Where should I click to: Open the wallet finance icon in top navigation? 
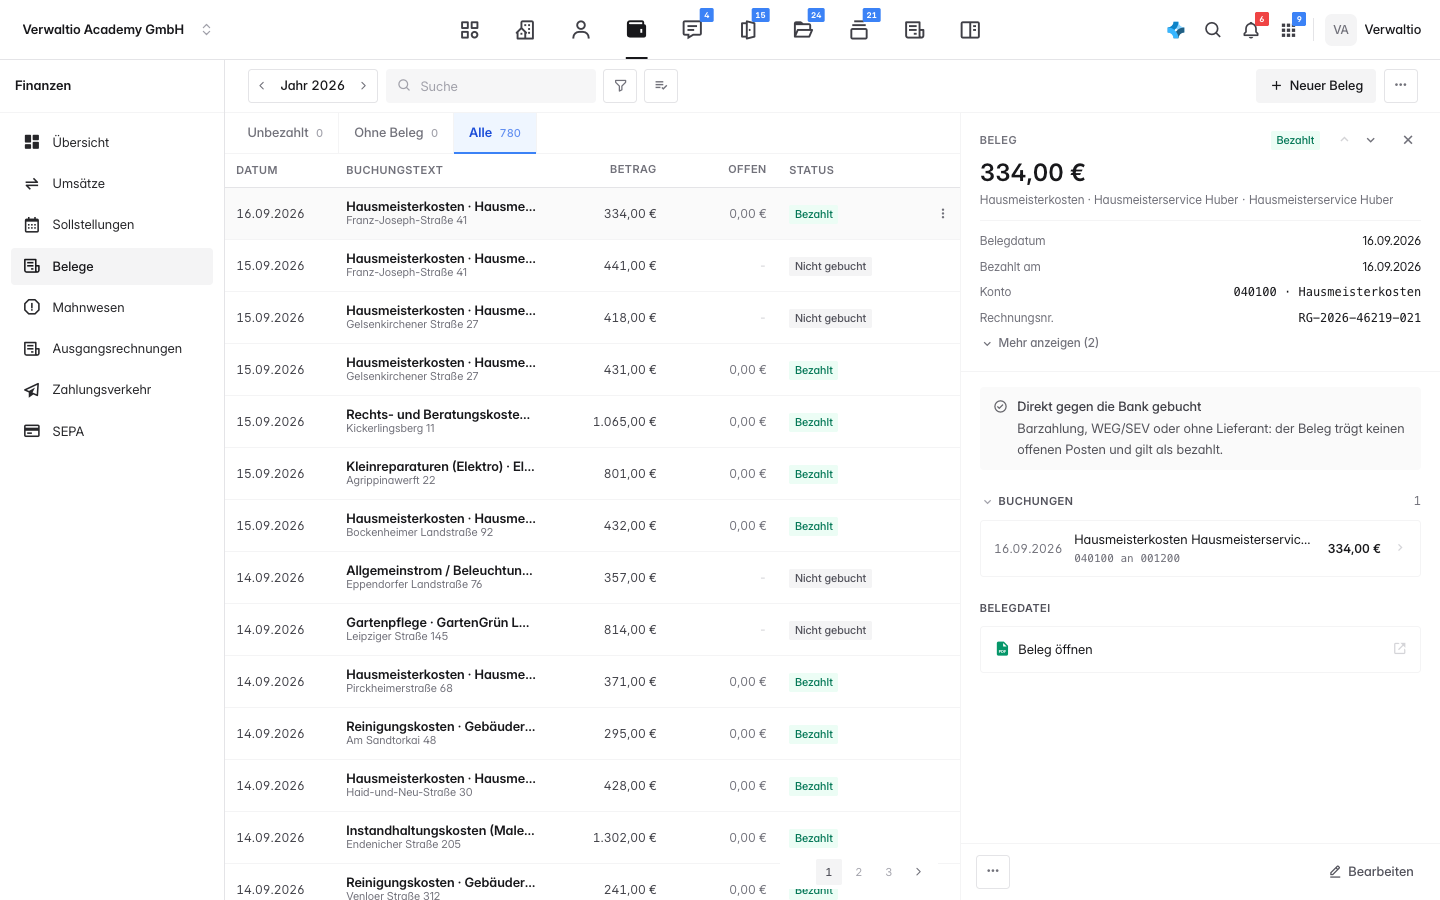click(x=636, y=30)
